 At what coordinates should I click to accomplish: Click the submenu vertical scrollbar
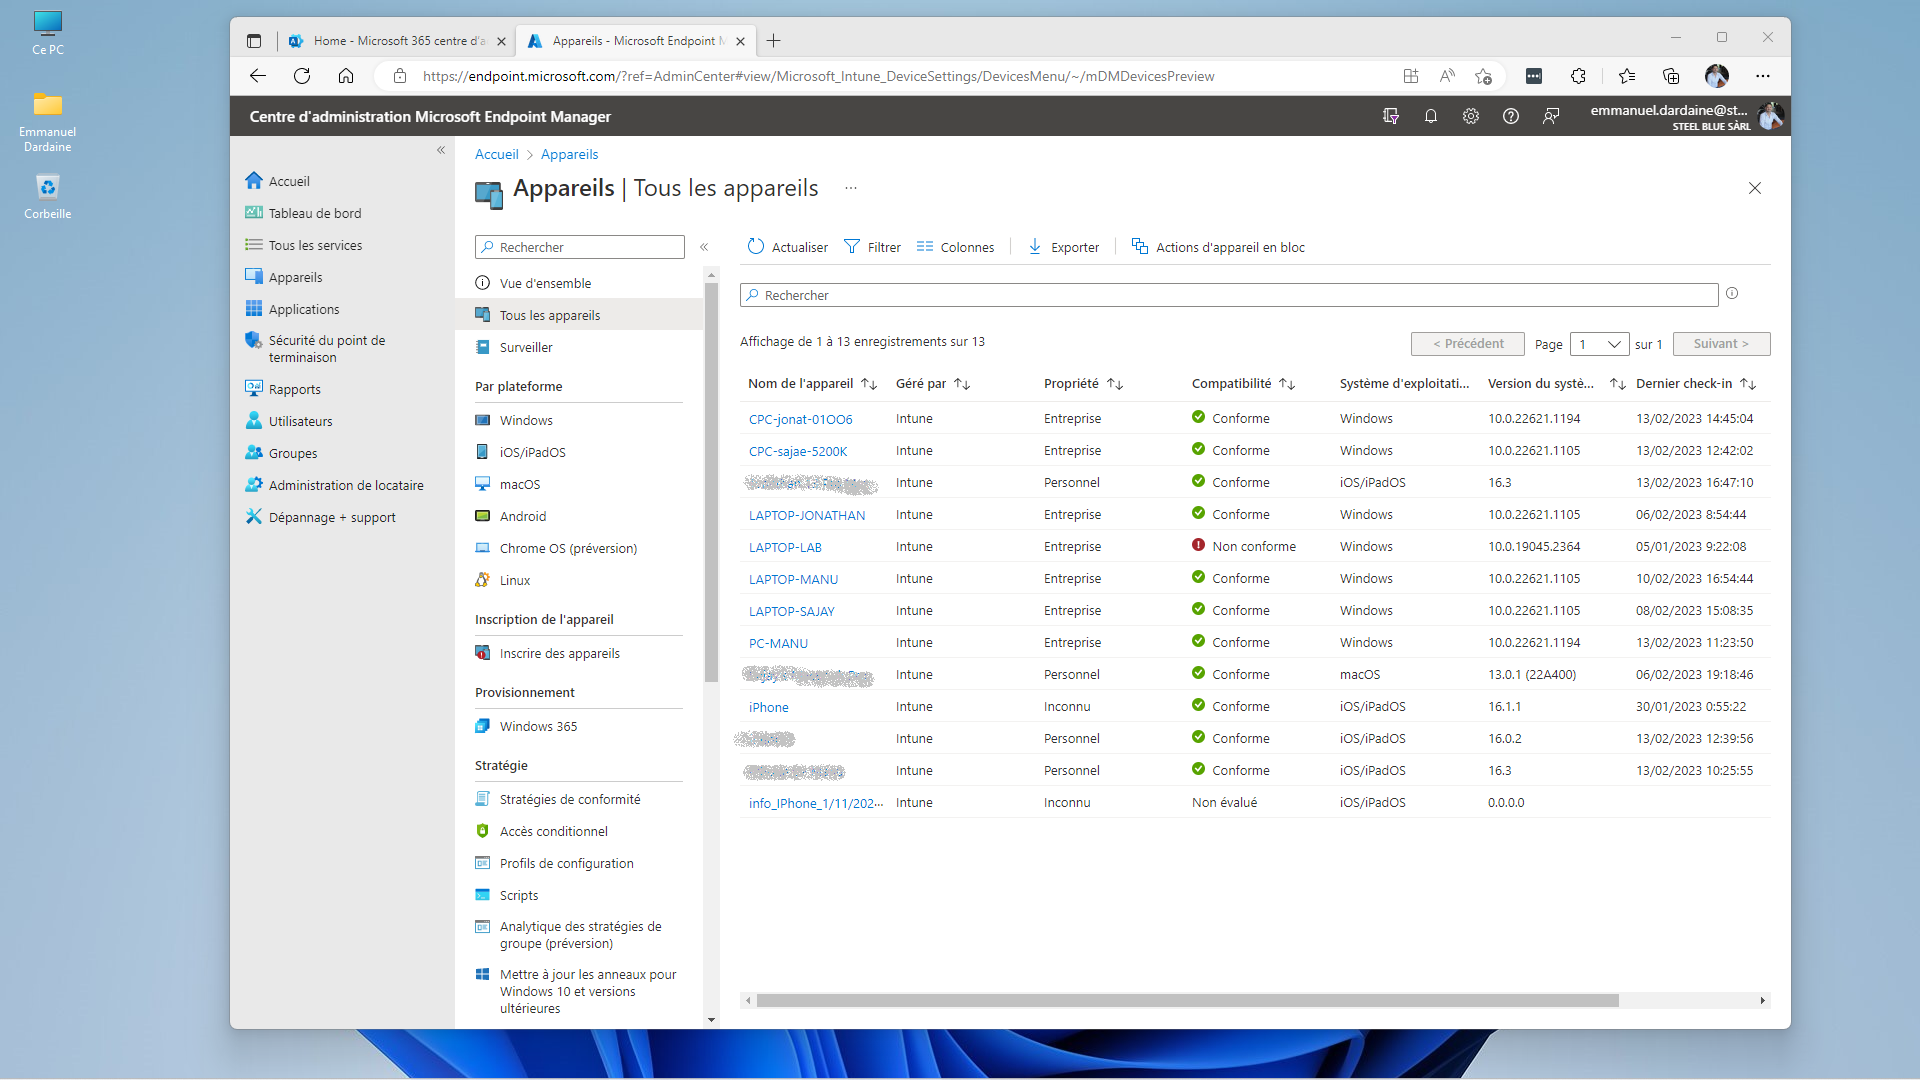(711, 482)
